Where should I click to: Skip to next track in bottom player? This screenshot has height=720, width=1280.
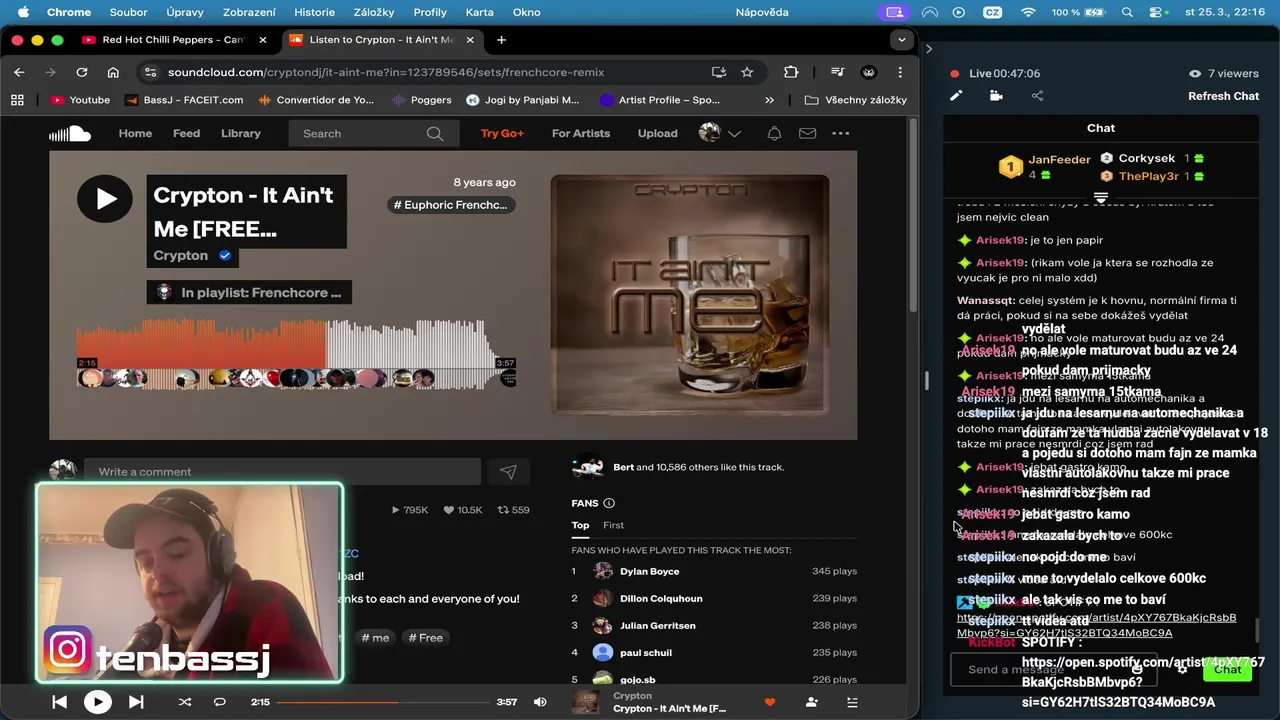click(x=136, y=702)
